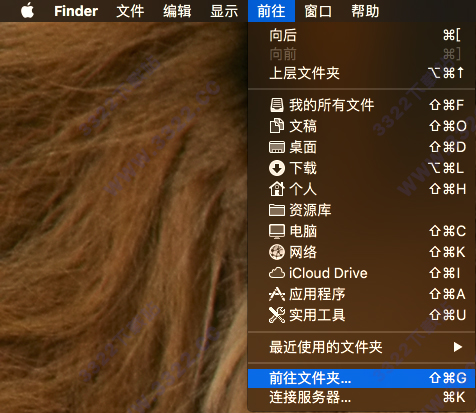This screenshot has width=476, height=413.
Task: Click the 网络 network globe icon
Action: [x=277, y=252]
